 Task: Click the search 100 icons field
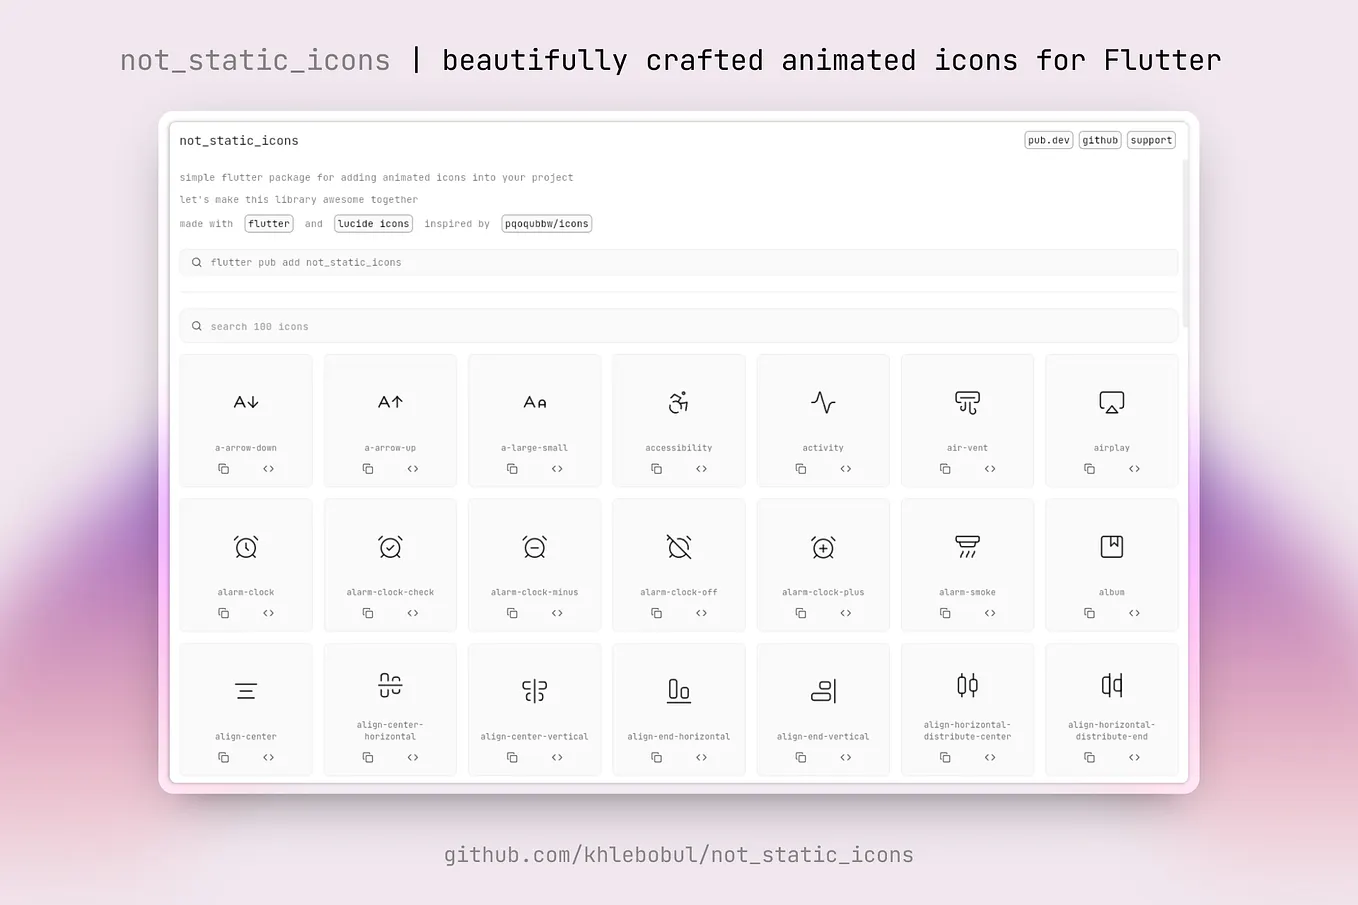click(678, 325)
